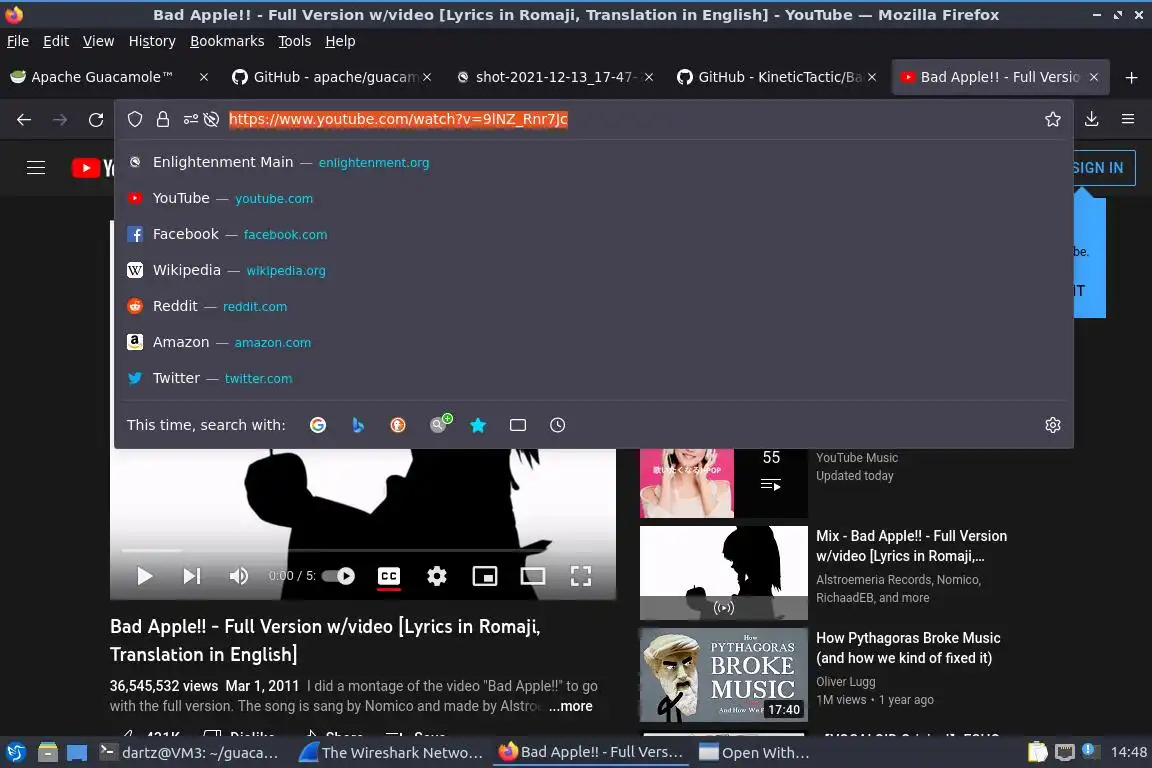This screenshot has height=768, width=1152.
Task: Expand description with ...more
Action: 571,706
